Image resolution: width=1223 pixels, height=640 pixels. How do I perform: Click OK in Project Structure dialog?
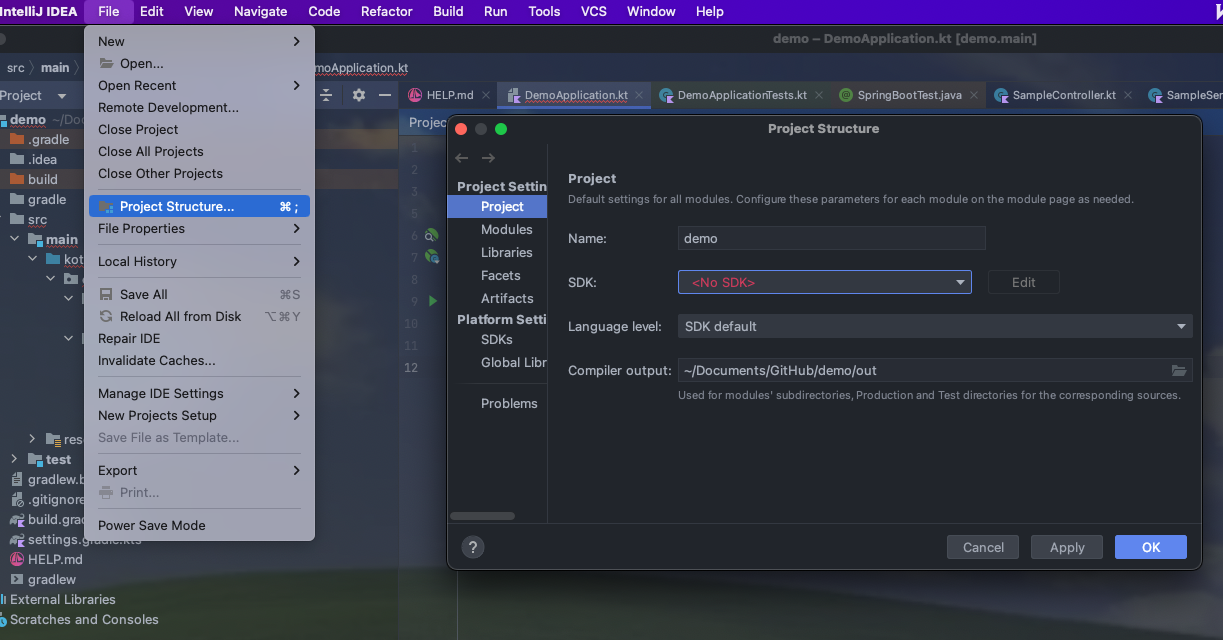point(1151,547)
